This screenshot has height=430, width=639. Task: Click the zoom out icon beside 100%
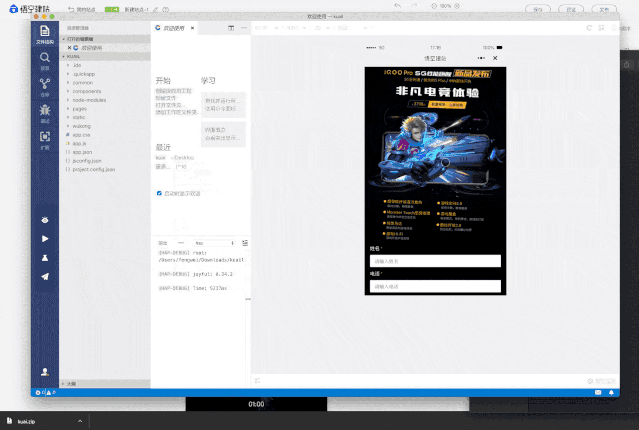pyautogui.click(x=434, y=6)
